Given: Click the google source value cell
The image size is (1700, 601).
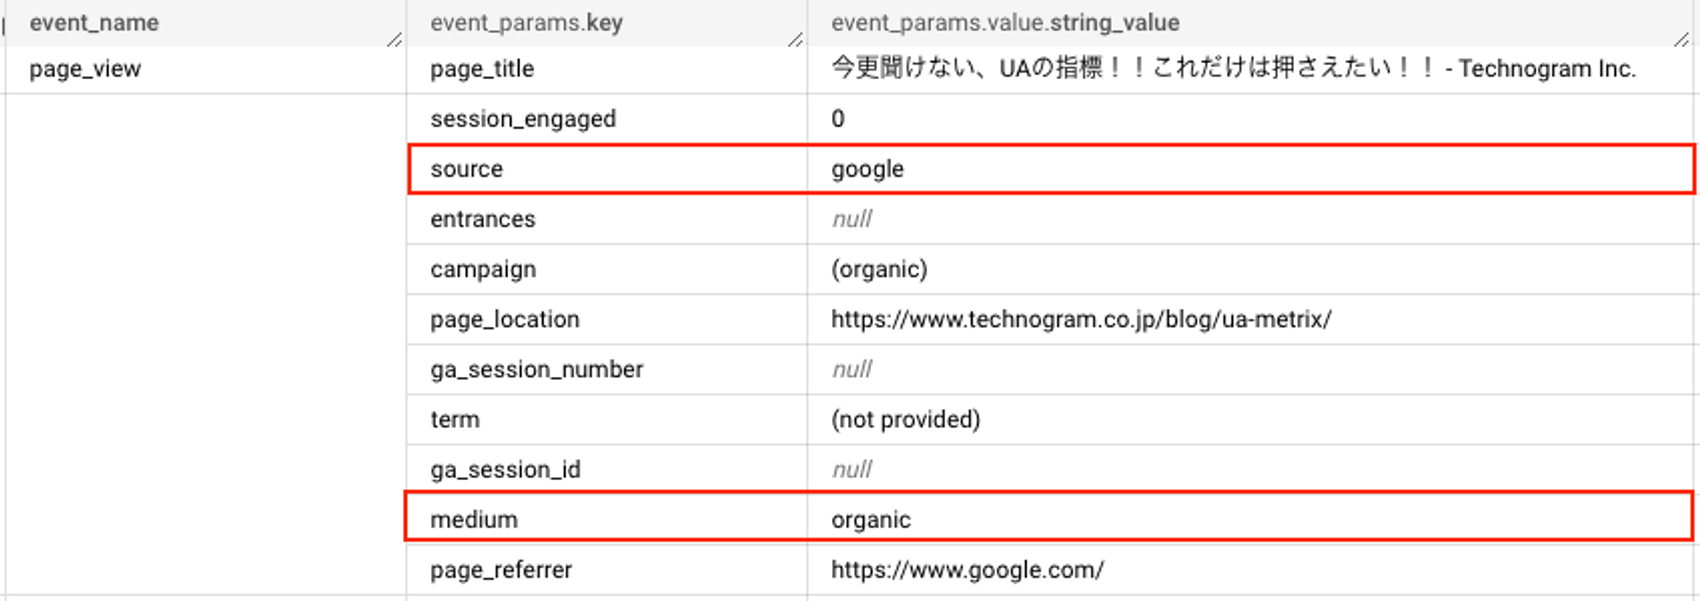Looking at the screenshot, I should [x=1250, y=169].
